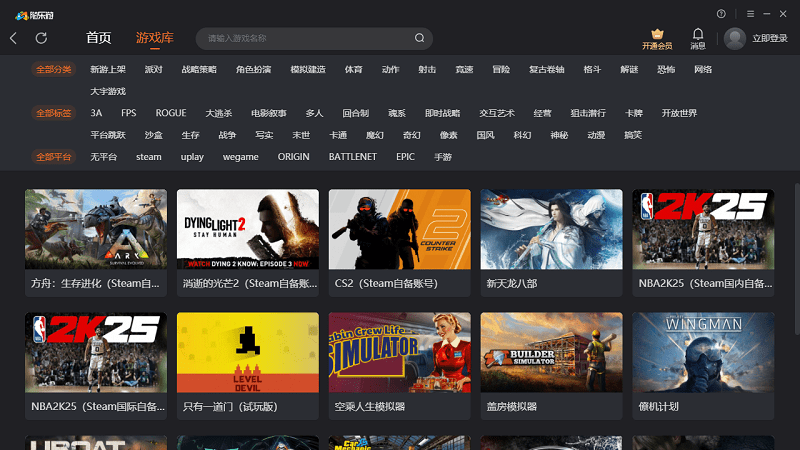Filter by 手游 platform
This screenshot has width=800, height=450.
point(443,157)
